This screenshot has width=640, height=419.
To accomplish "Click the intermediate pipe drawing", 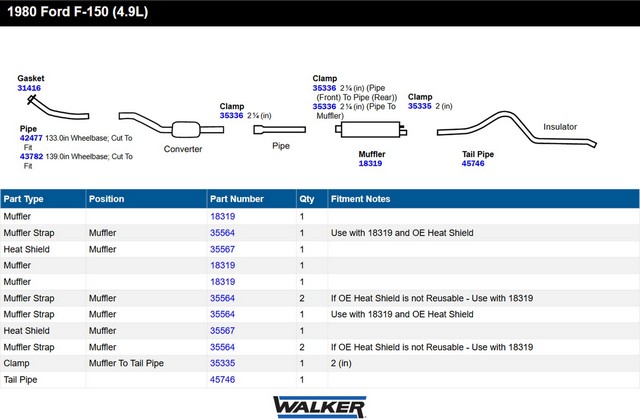I will (x=280, y=130).
